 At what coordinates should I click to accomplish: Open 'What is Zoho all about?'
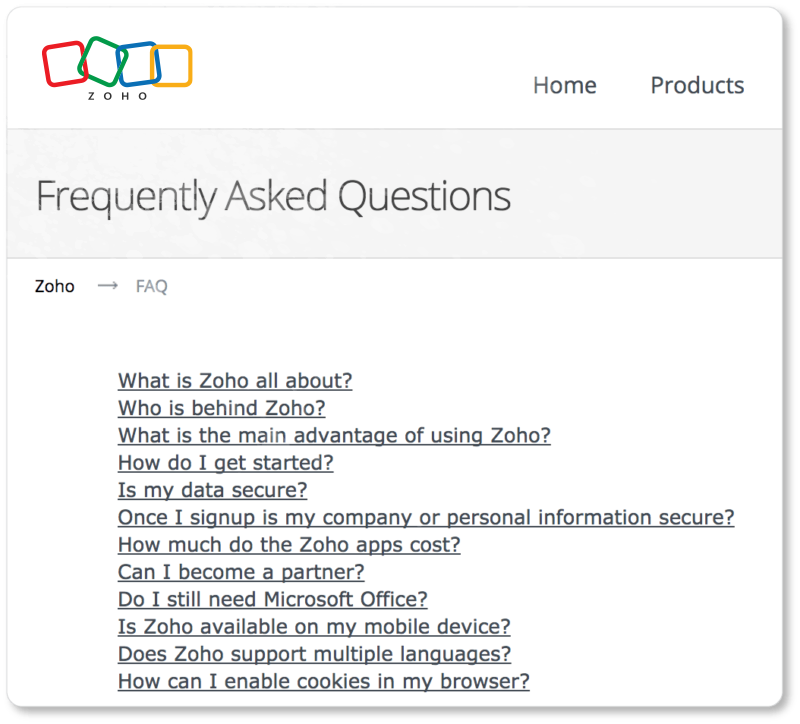point(234,381)
